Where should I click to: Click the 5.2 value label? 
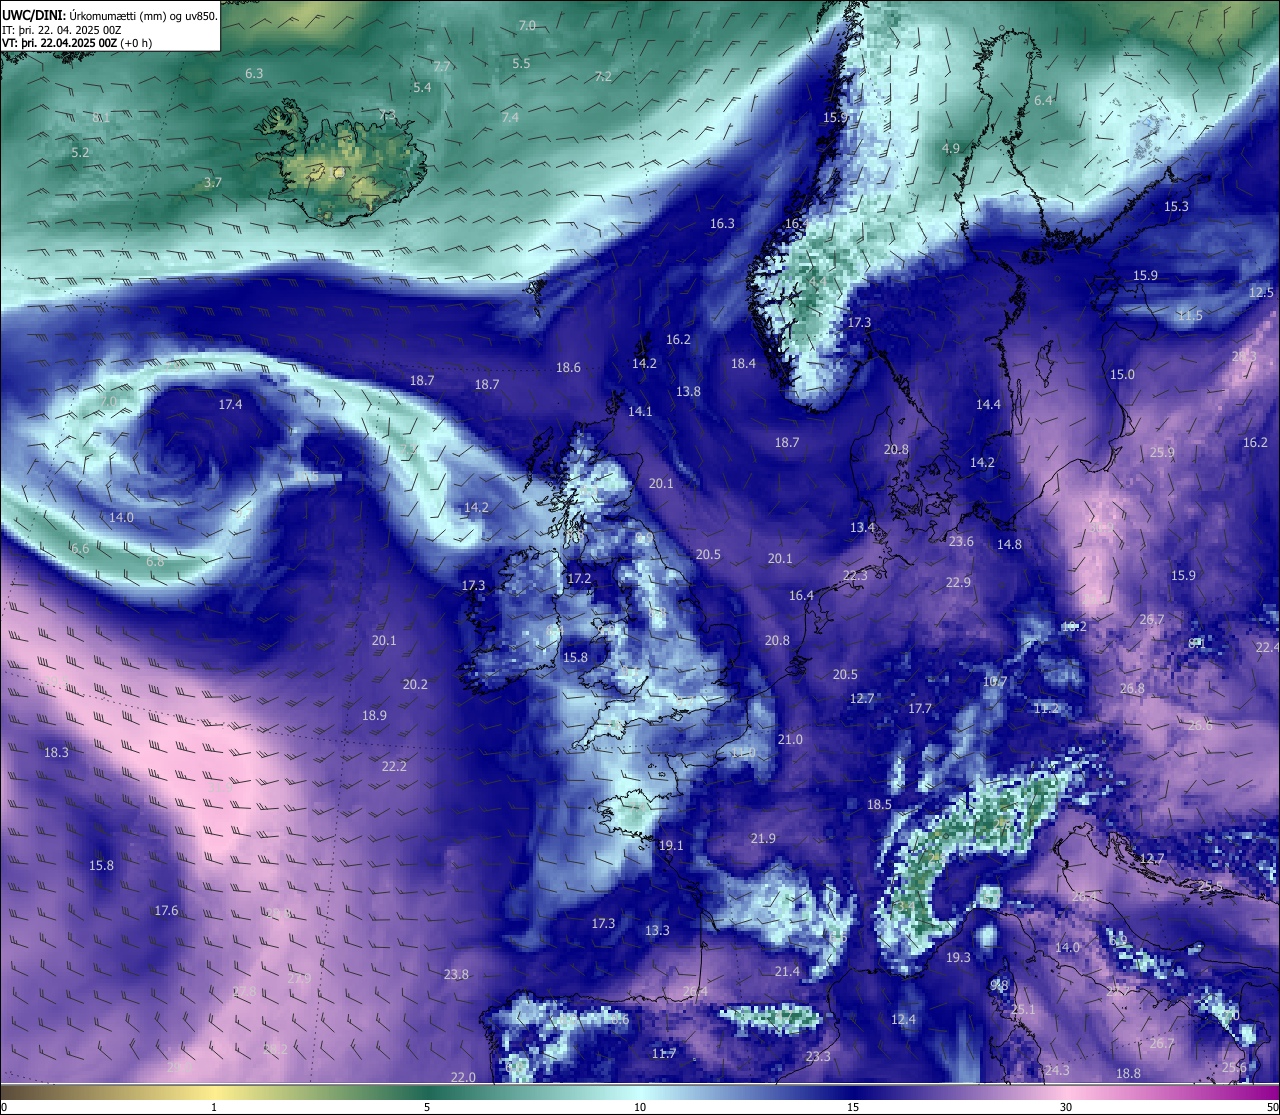click(80, 153)
